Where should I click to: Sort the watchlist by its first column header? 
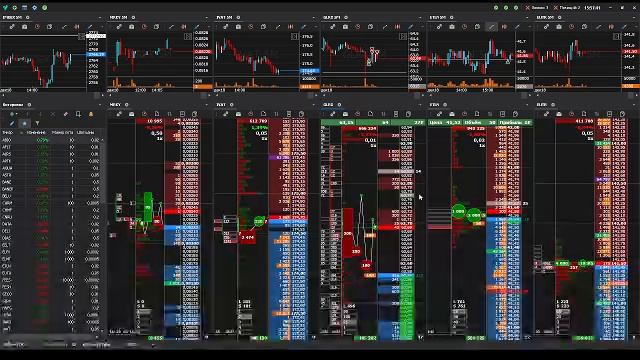tap(8, 133)
